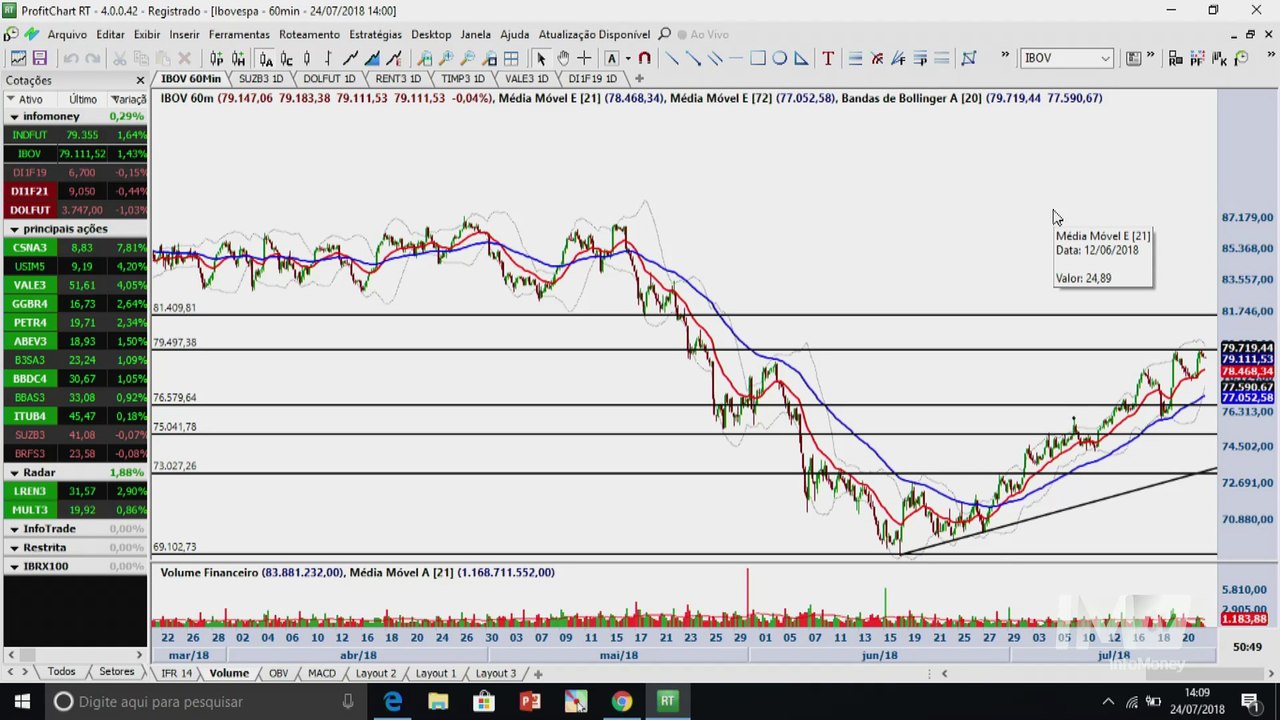Select the bar chart type icon
Viewport: 1280px width, 720px height.
[x=329, y=58]
